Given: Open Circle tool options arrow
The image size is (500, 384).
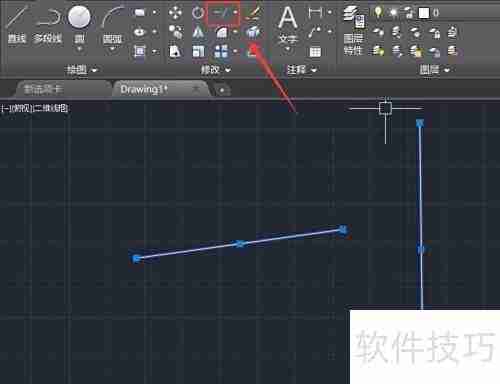Looking at the screenshot, I should point(79,49).
